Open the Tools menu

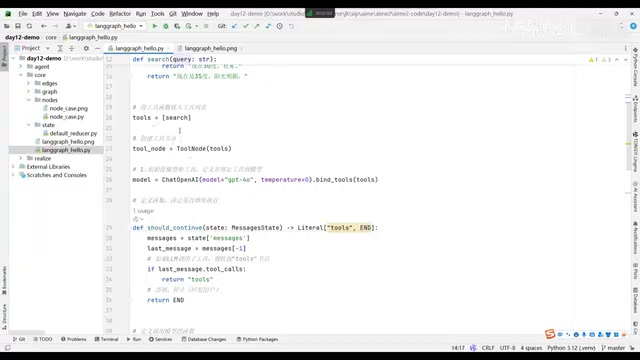(x=158, y=14)
